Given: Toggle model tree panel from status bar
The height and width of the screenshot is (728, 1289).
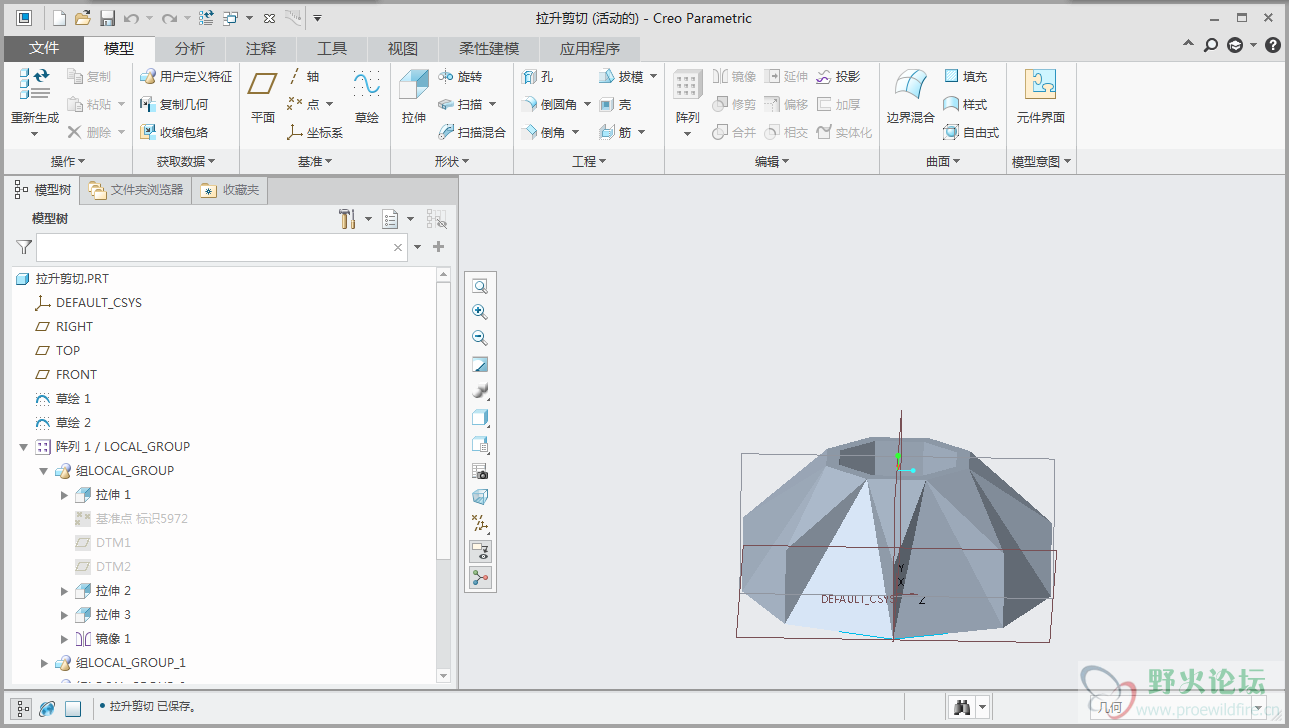Looking at the screenshot, I should (22, 708).
